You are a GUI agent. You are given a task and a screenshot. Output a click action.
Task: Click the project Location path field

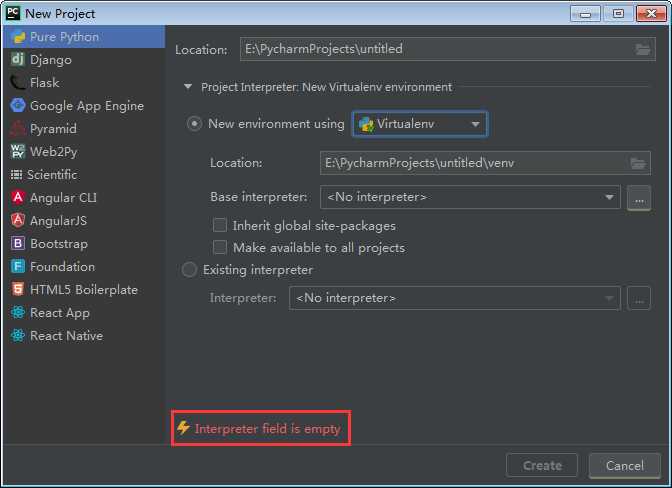point(447,49)
